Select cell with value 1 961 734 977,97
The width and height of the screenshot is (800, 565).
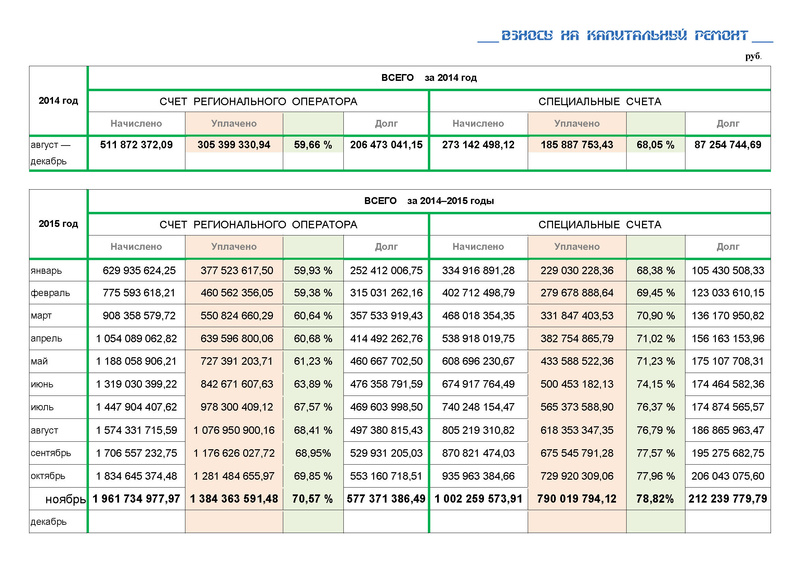tap(136, 498)
